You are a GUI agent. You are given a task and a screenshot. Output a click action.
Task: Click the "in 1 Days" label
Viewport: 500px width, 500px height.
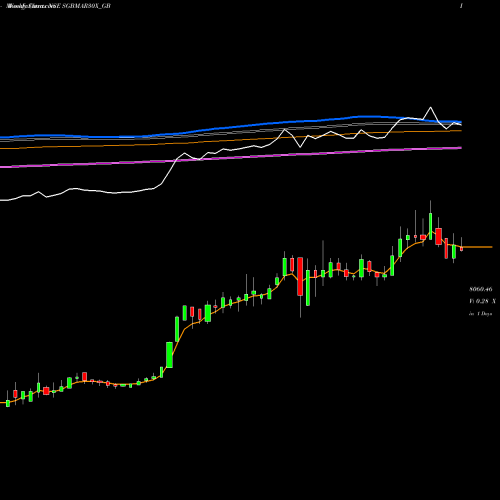[480, 314]
